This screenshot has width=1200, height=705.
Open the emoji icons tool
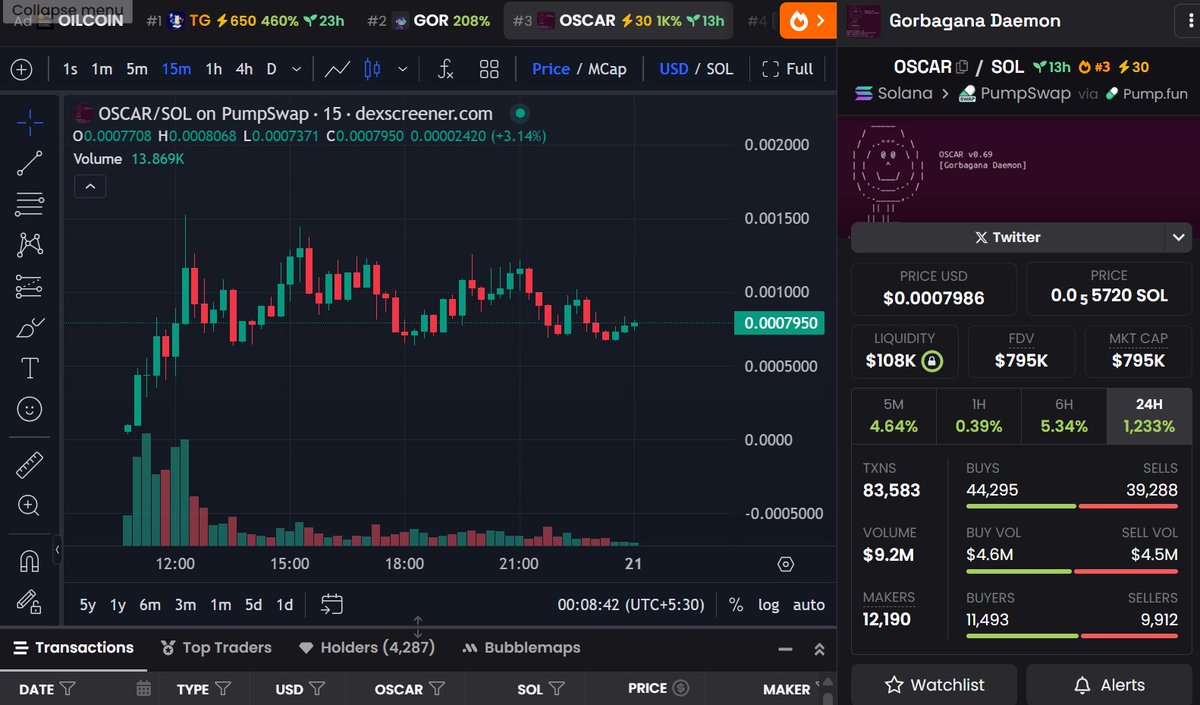(x=30, y=409)
